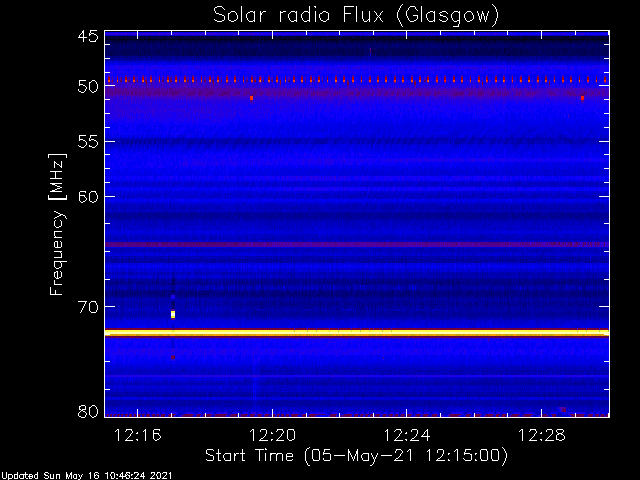Click the red dot near 12:19 under 50 MHz
Viewport: 640px width, 480px height.
pyautogui.click(x=251, y=98)
